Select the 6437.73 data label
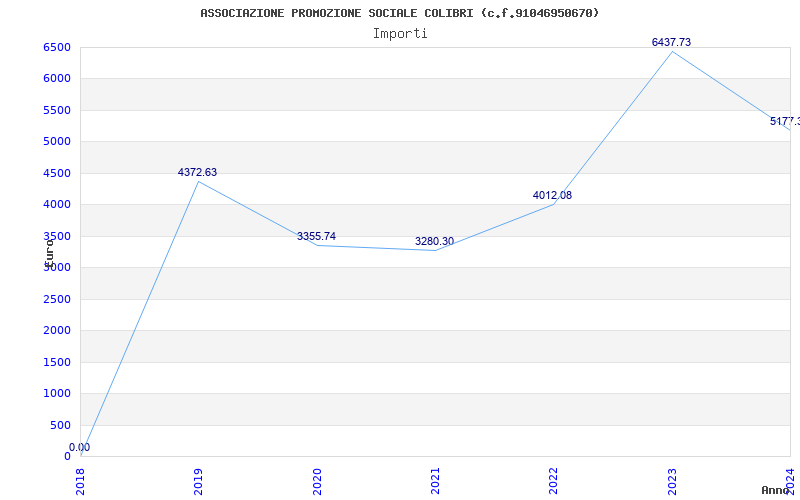The image size is (800, 500). click(671, 42)
